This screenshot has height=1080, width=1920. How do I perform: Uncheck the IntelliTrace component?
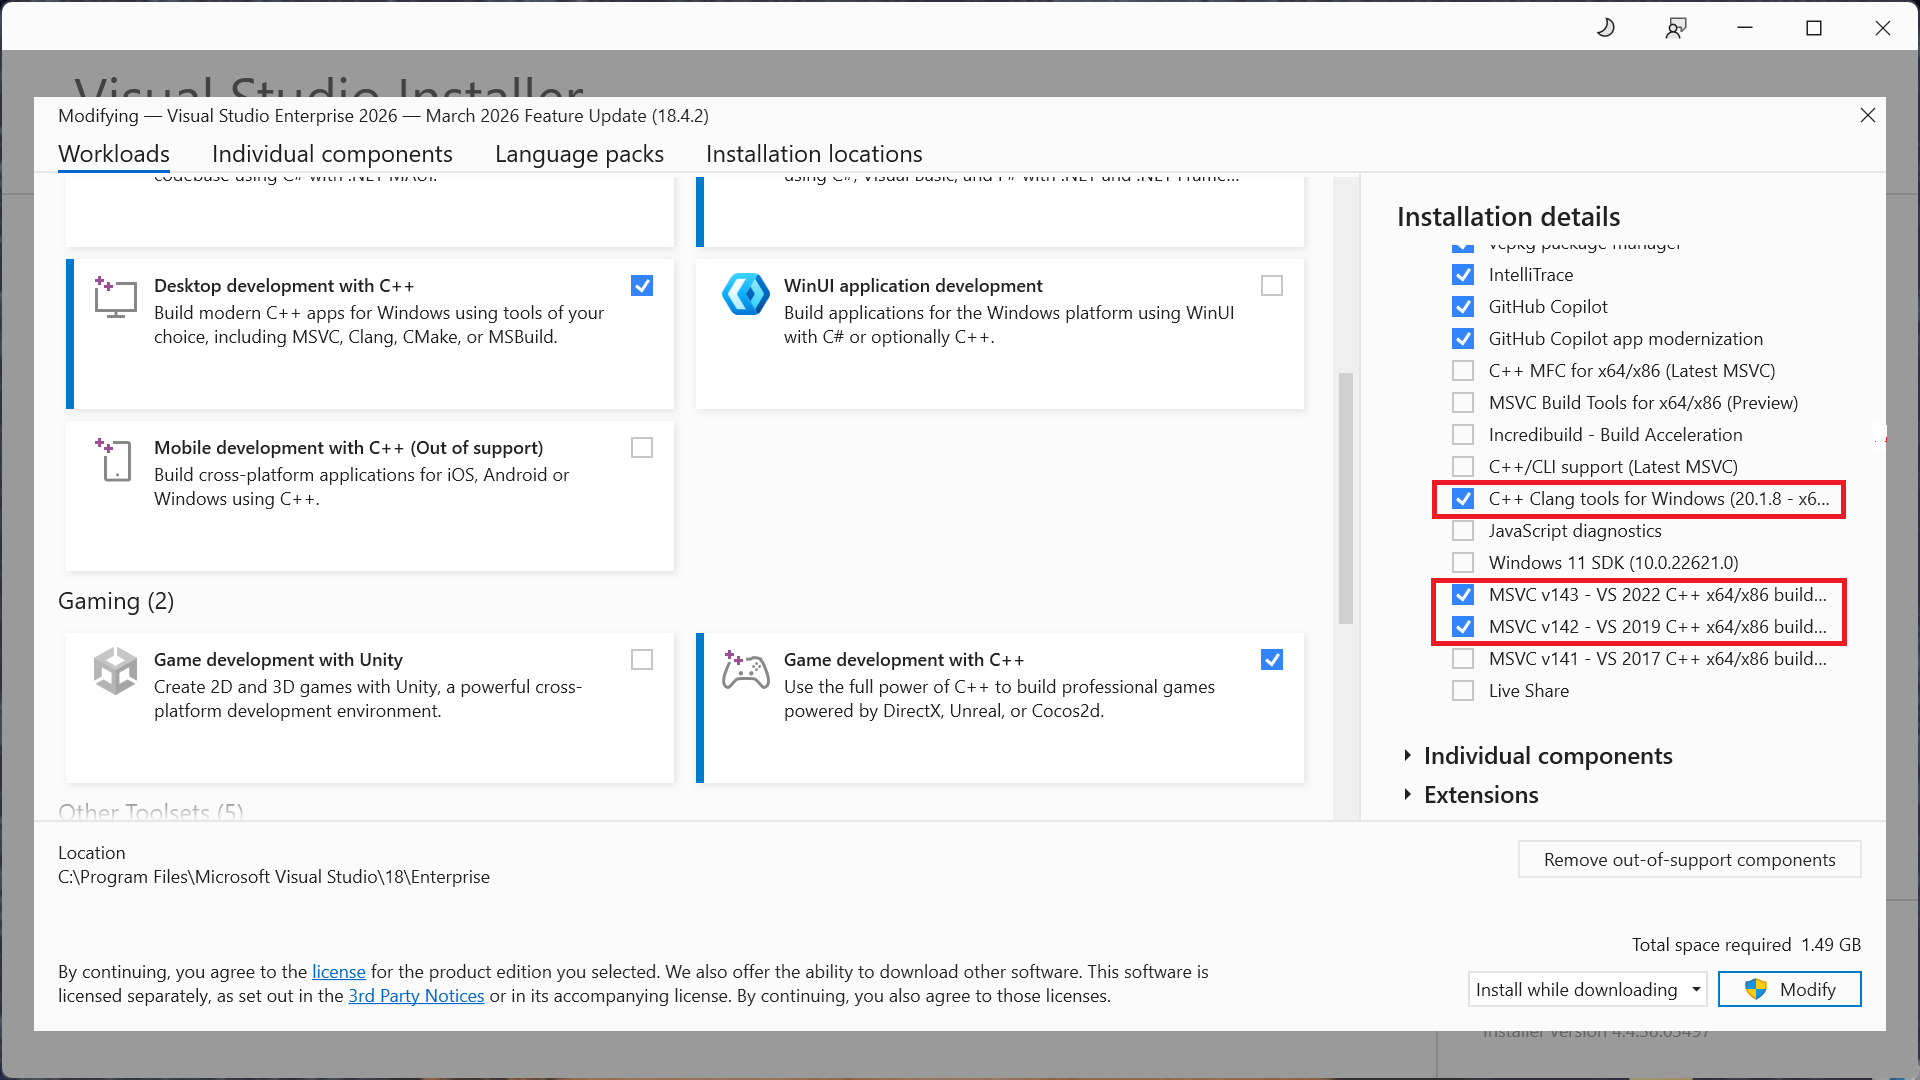(1463, 275)
